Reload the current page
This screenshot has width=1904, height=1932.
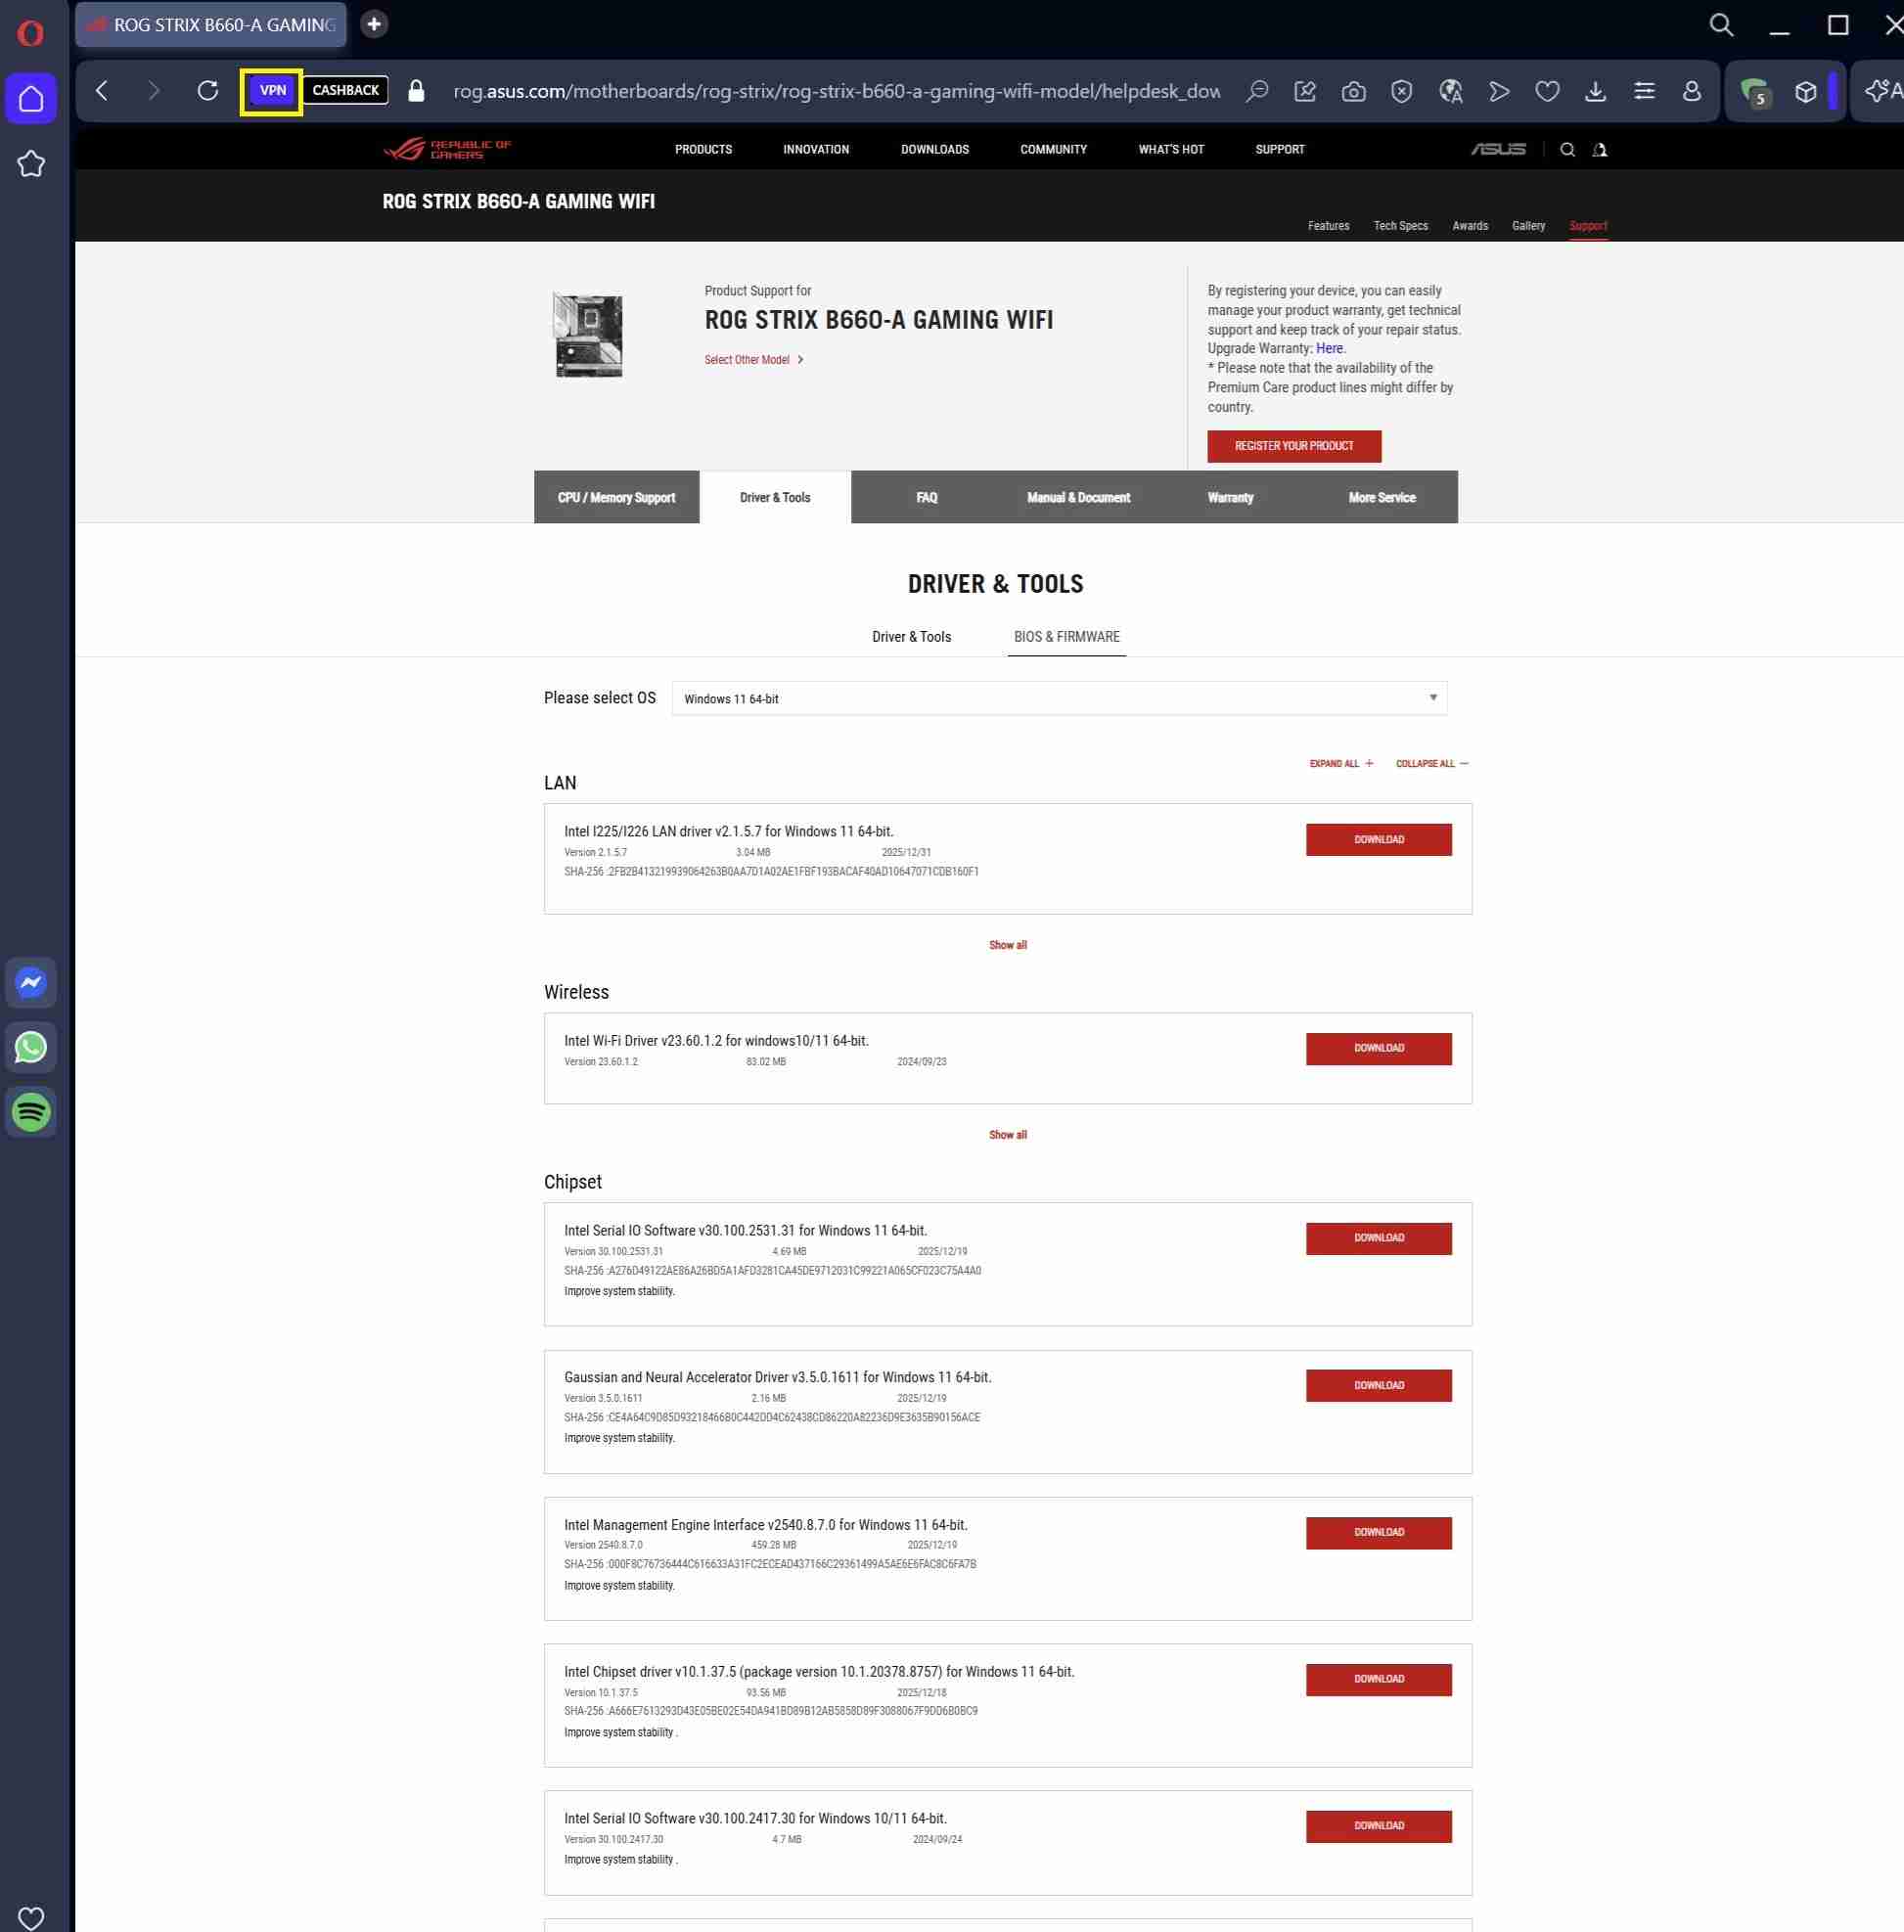click(208, 91)
